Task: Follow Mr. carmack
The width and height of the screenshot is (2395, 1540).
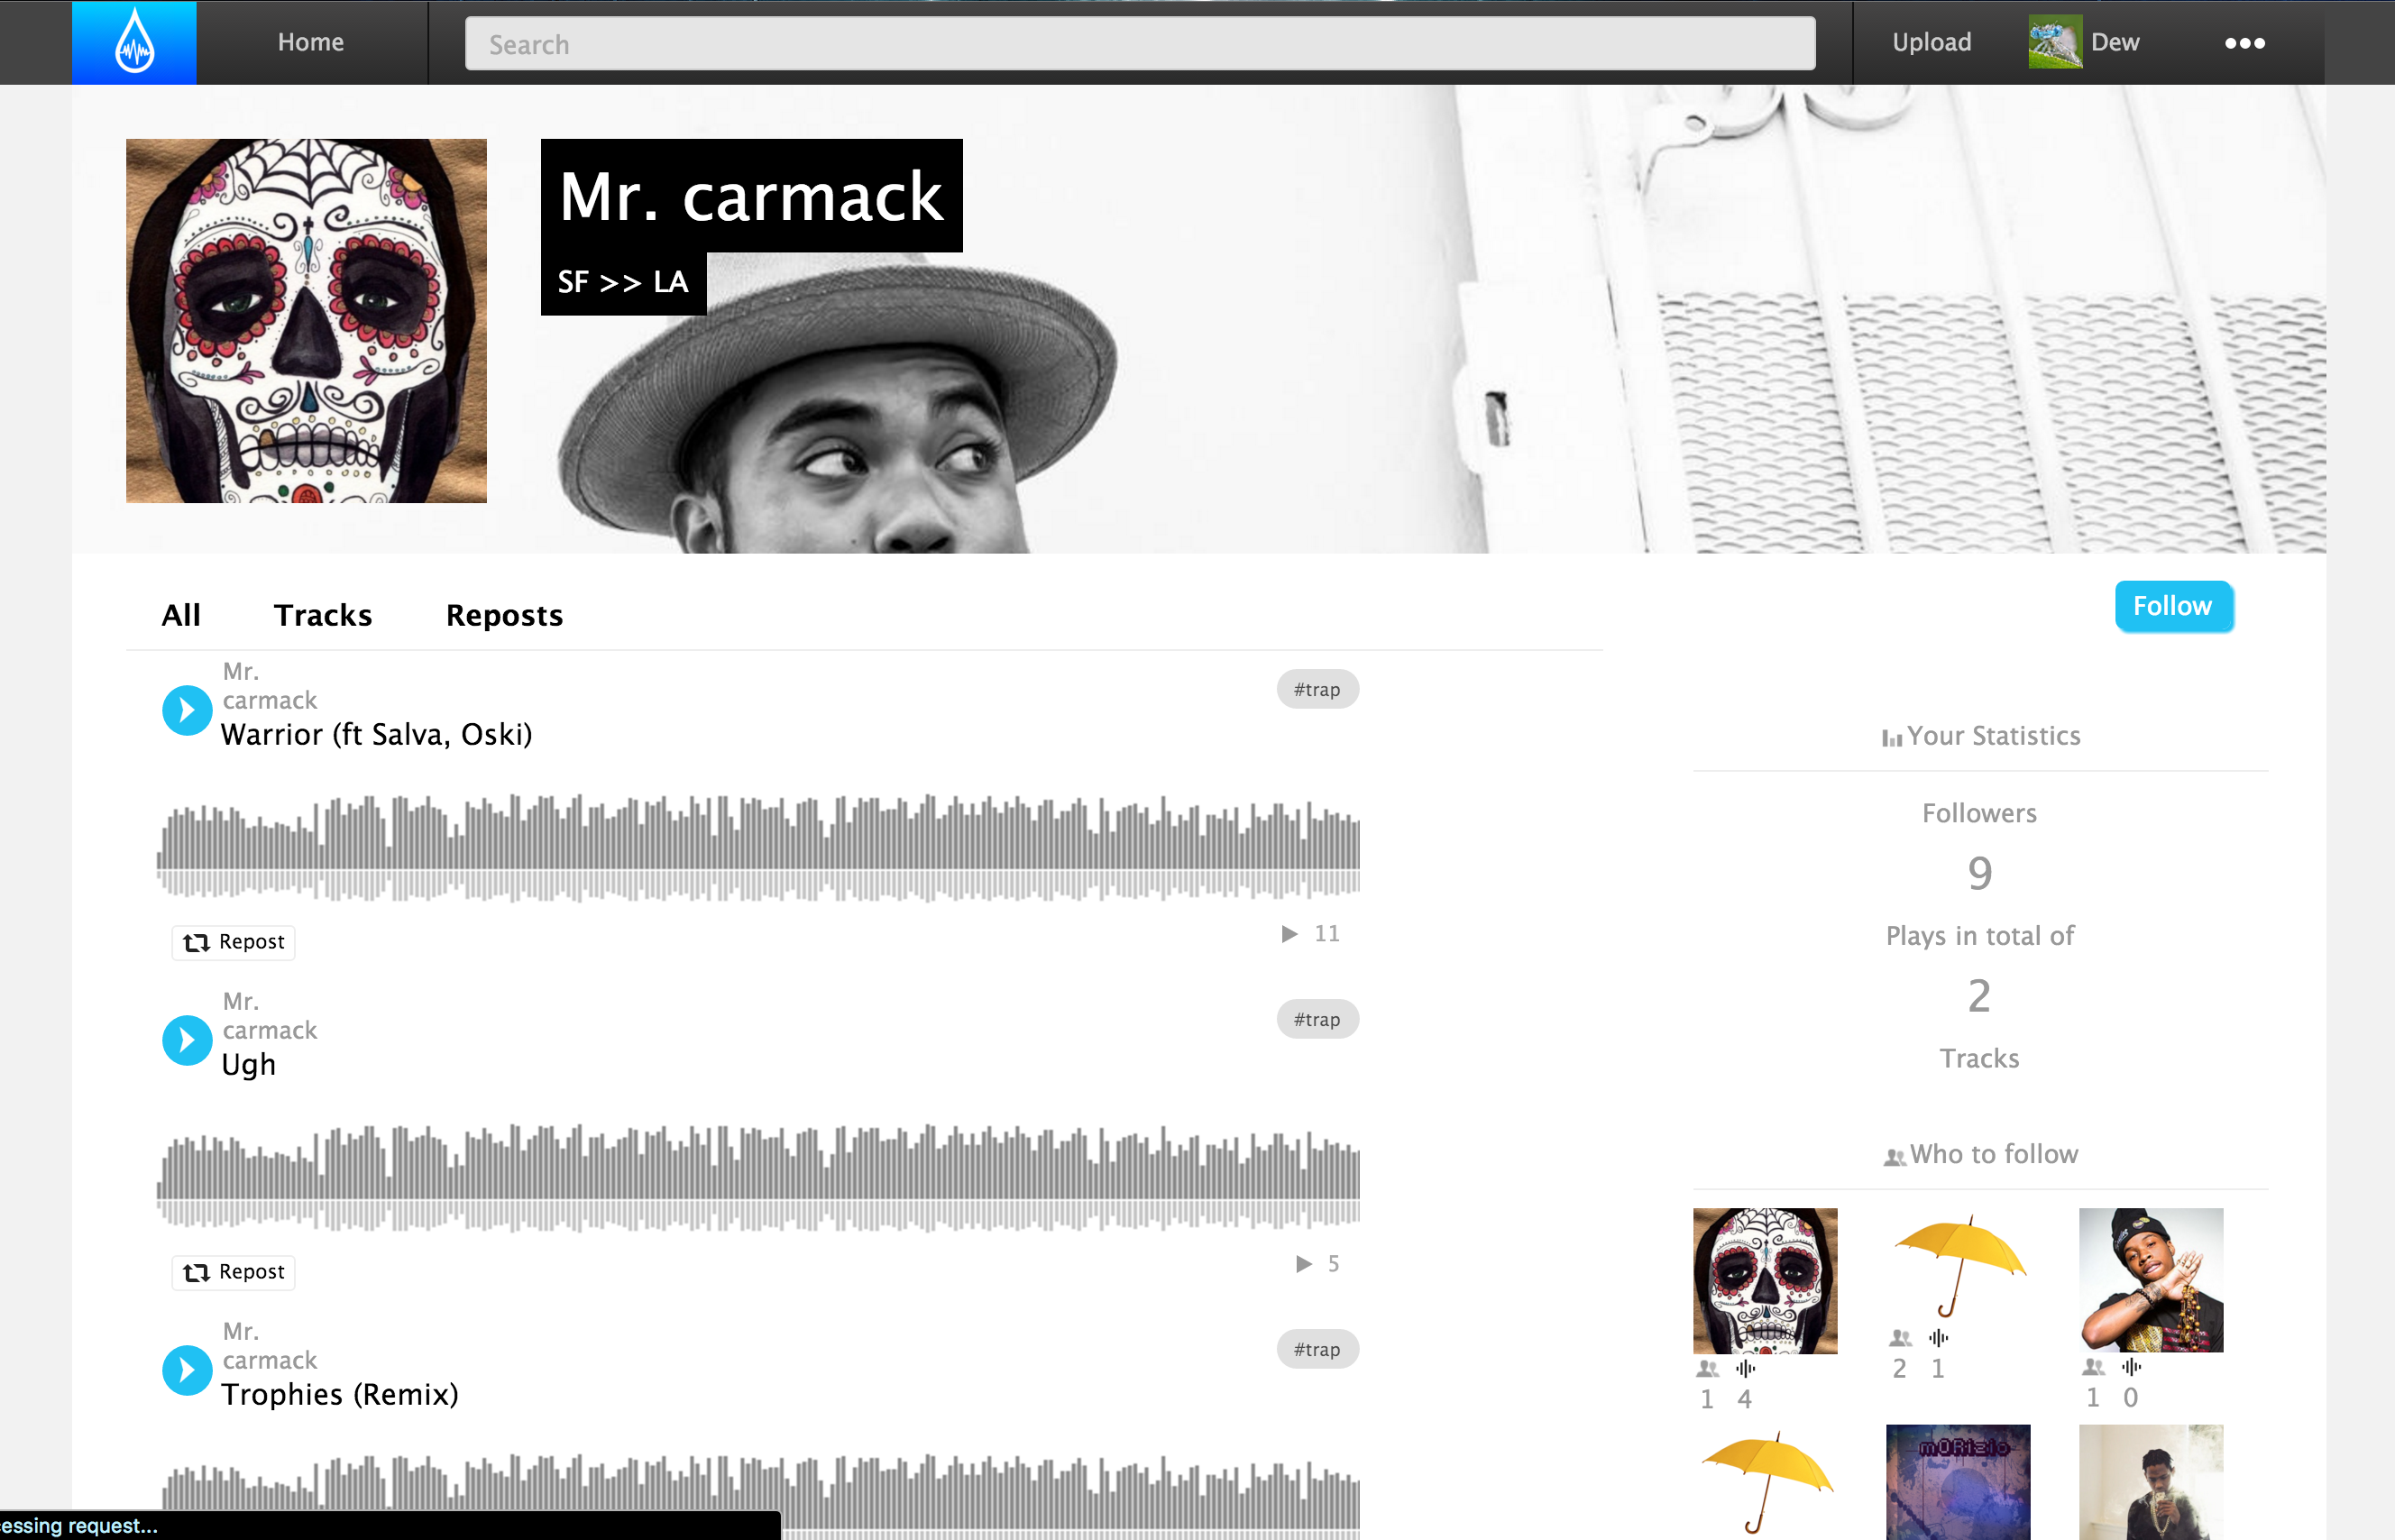Action: click(2173, 606)
